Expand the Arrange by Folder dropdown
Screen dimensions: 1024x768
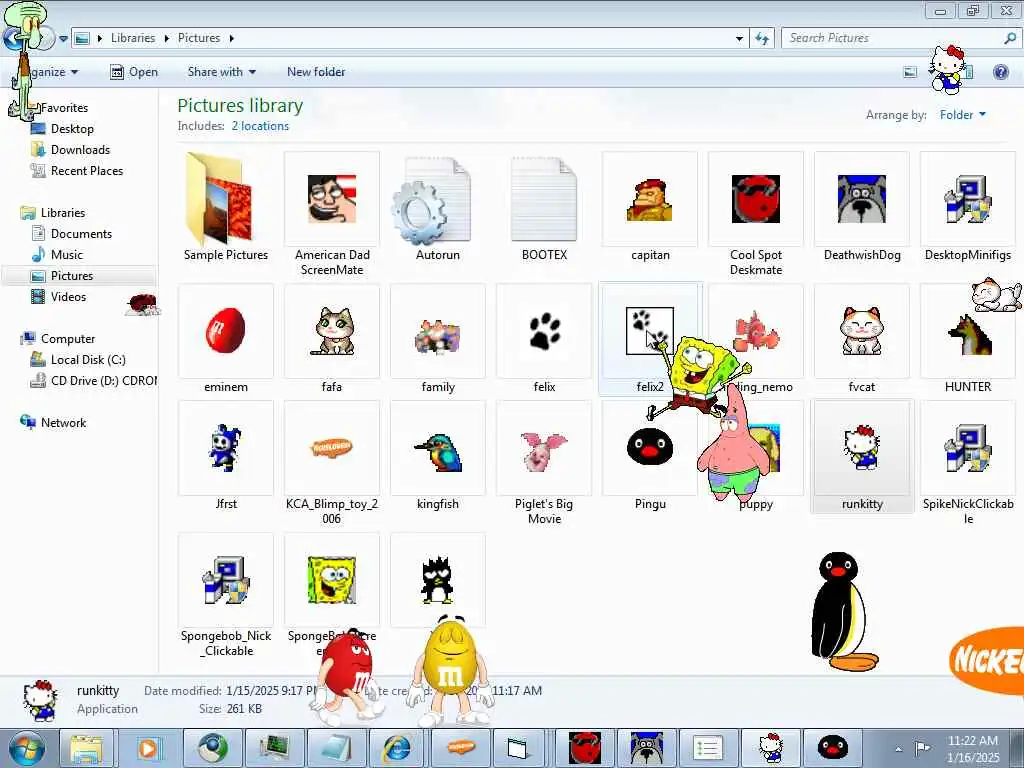tap(963, 115)
